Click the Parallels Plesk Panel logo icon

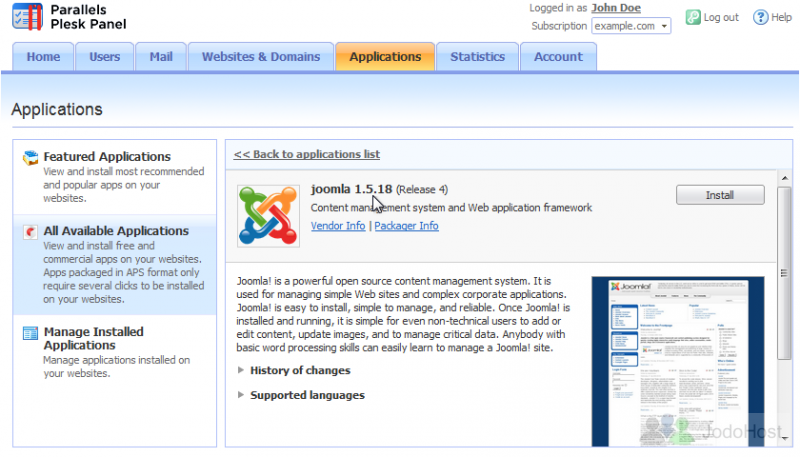[27, 17]
